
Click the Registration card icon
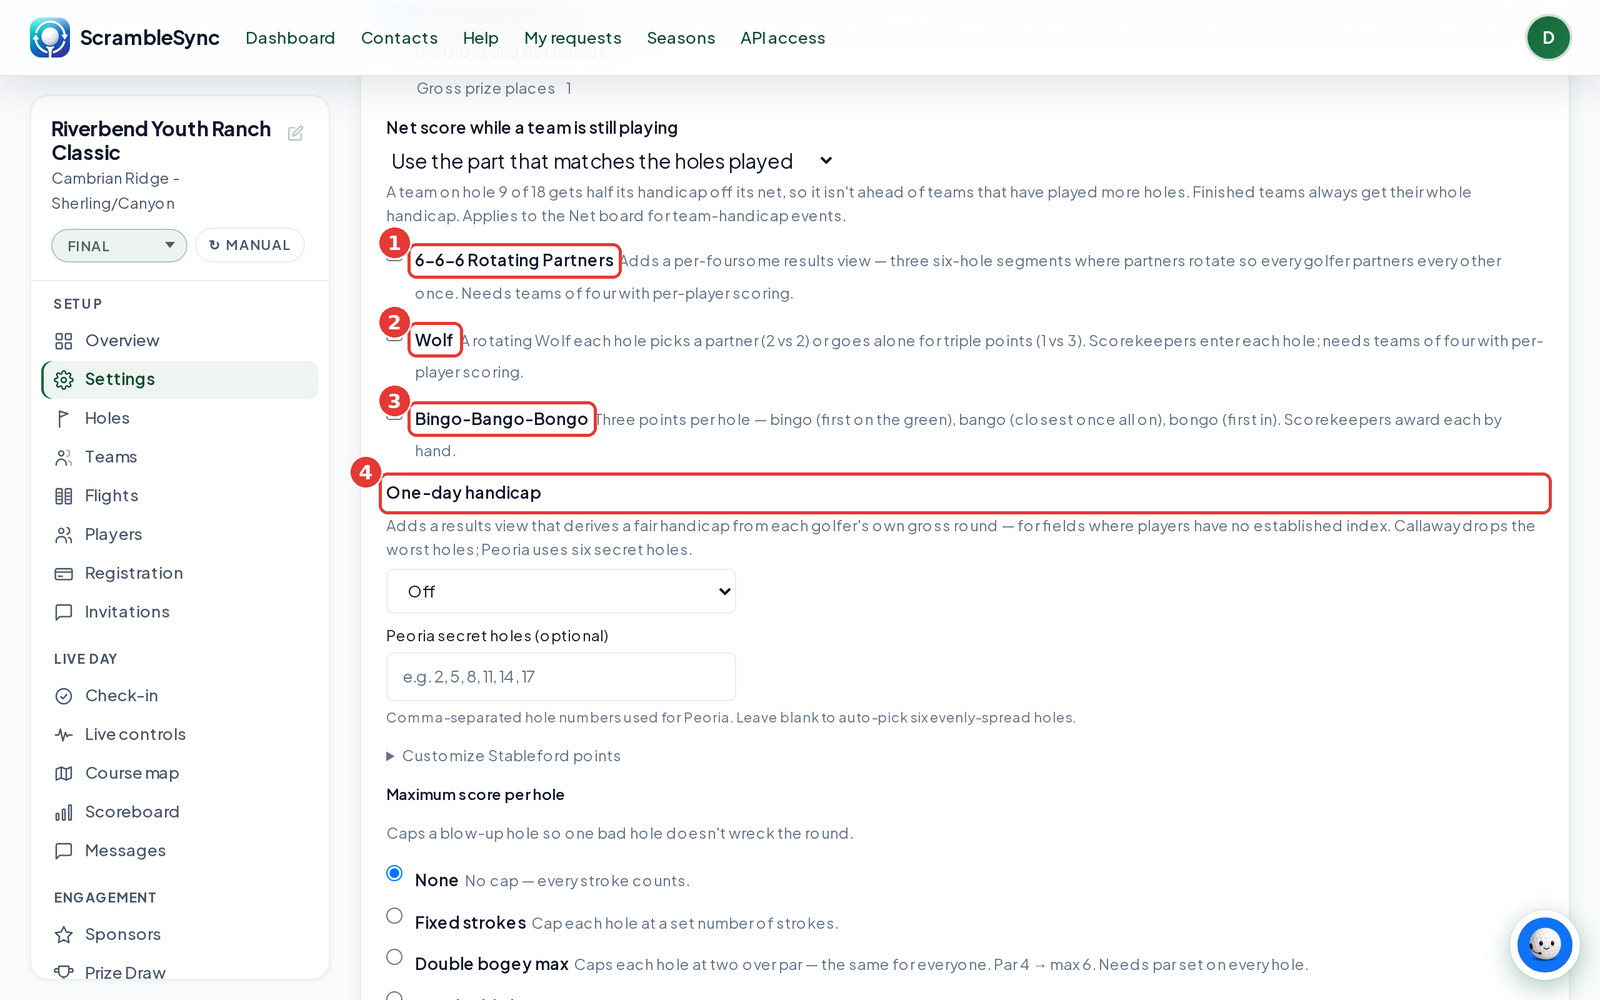point(64,574)
